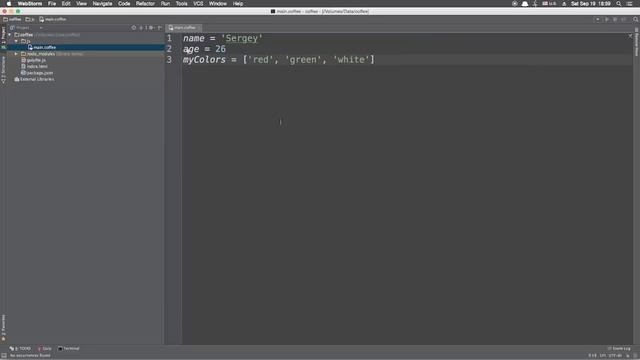The width and height of the screenshot is (640, 360).
Task: Click the coffee breadcrumb in navigation bar
Action: coord(12,19)
